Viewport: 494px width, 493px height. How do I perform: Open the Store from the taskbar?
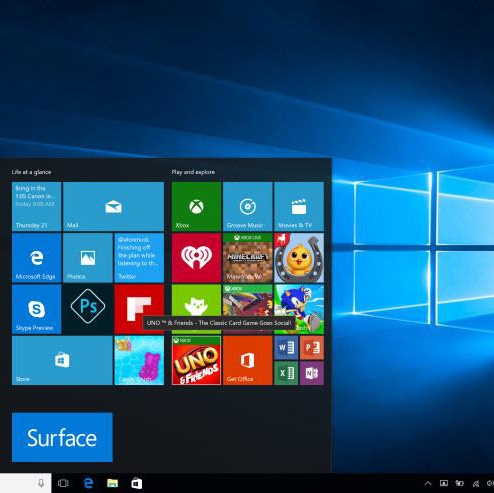point(136,483)
